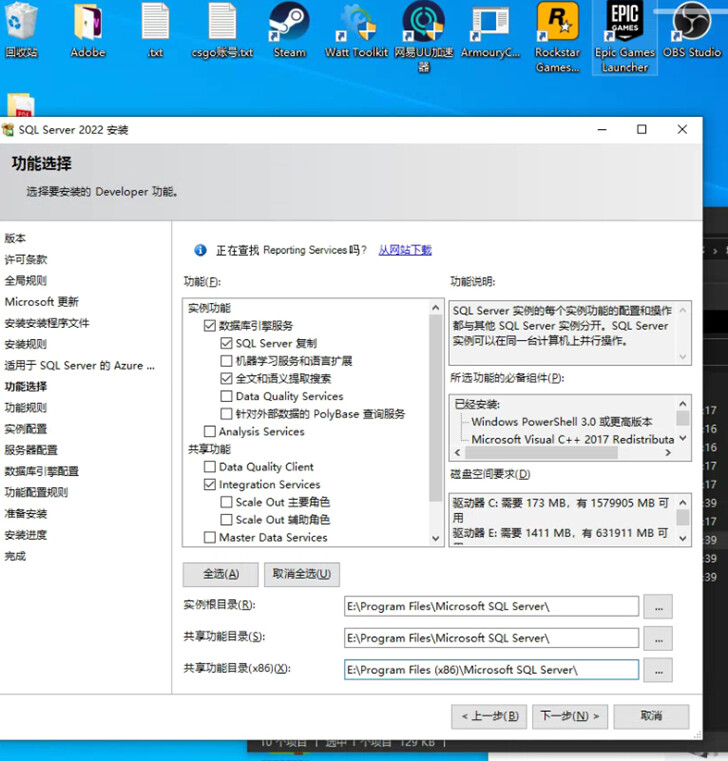This screenshot has height=761, width=728.
Task: Select 实例配置 step in the sidebar
Action: pyautogui.click(x=26, y=429)
